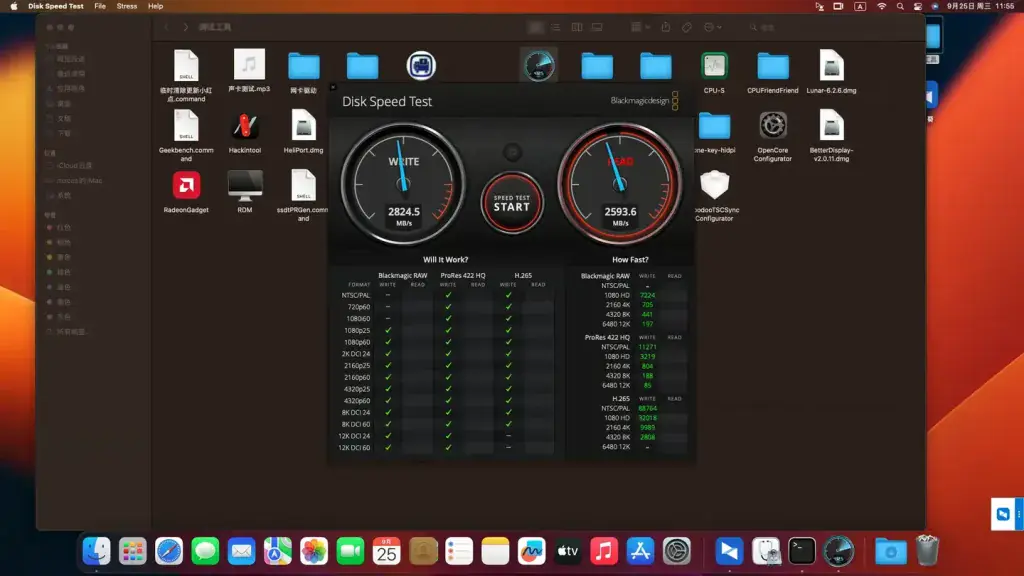Click Finder toolbar tag button
1024x576 pixels.
pyautogui.click(x=687, y=27)
